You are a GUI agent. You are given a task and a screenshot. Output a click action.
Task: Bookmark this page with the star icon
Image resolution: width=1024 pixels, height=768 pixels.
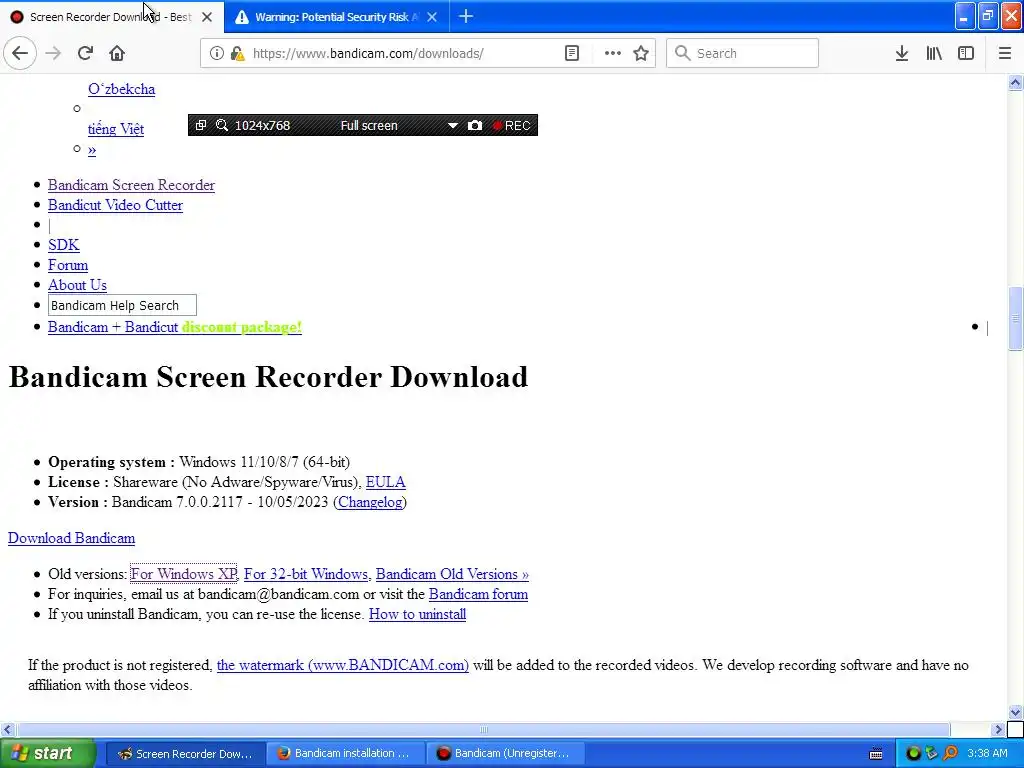641,54
